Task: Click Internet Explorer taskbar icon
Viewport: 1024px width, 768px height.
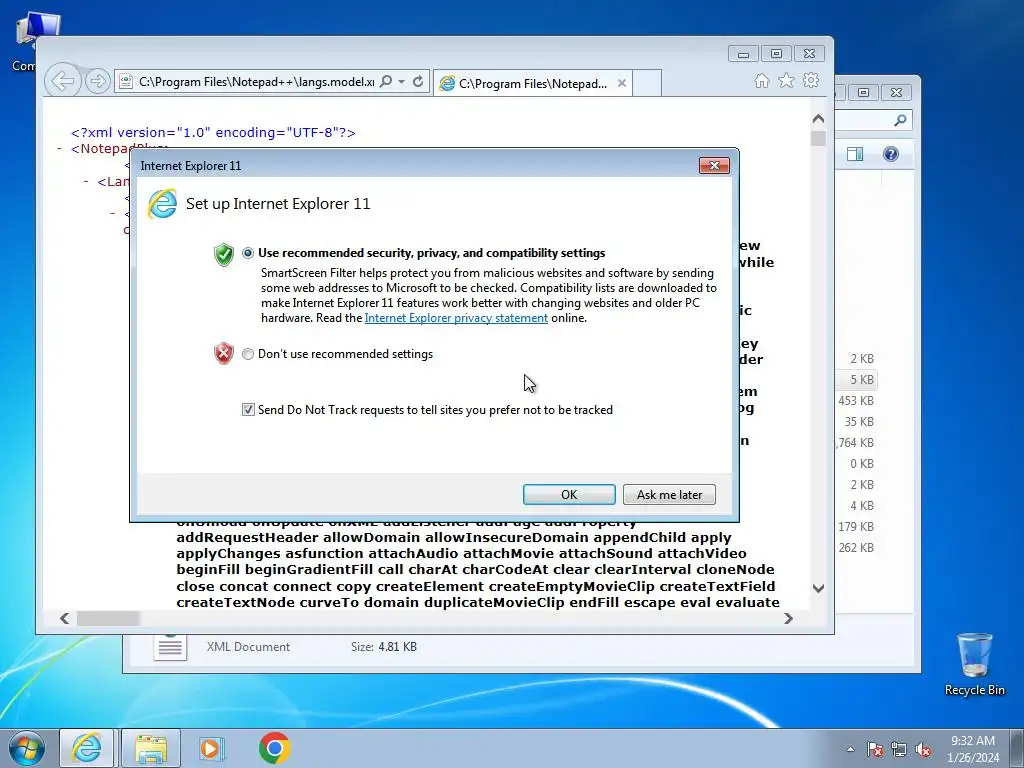Action: (87, 748)
